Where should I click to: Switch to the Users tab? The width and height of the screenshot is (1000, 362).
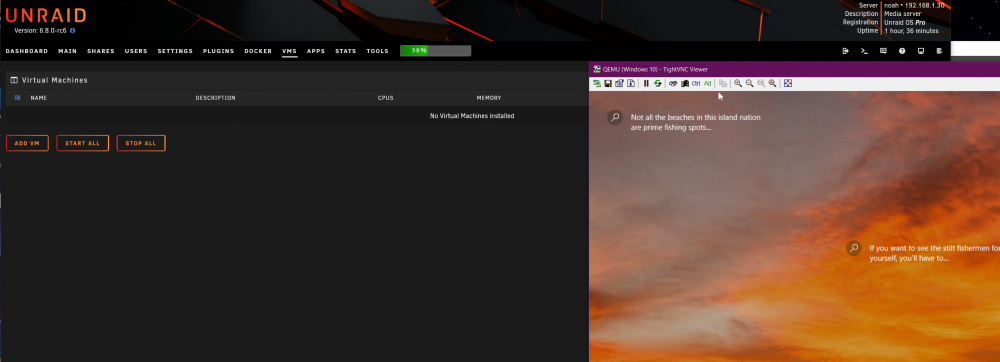coord(136,51)
